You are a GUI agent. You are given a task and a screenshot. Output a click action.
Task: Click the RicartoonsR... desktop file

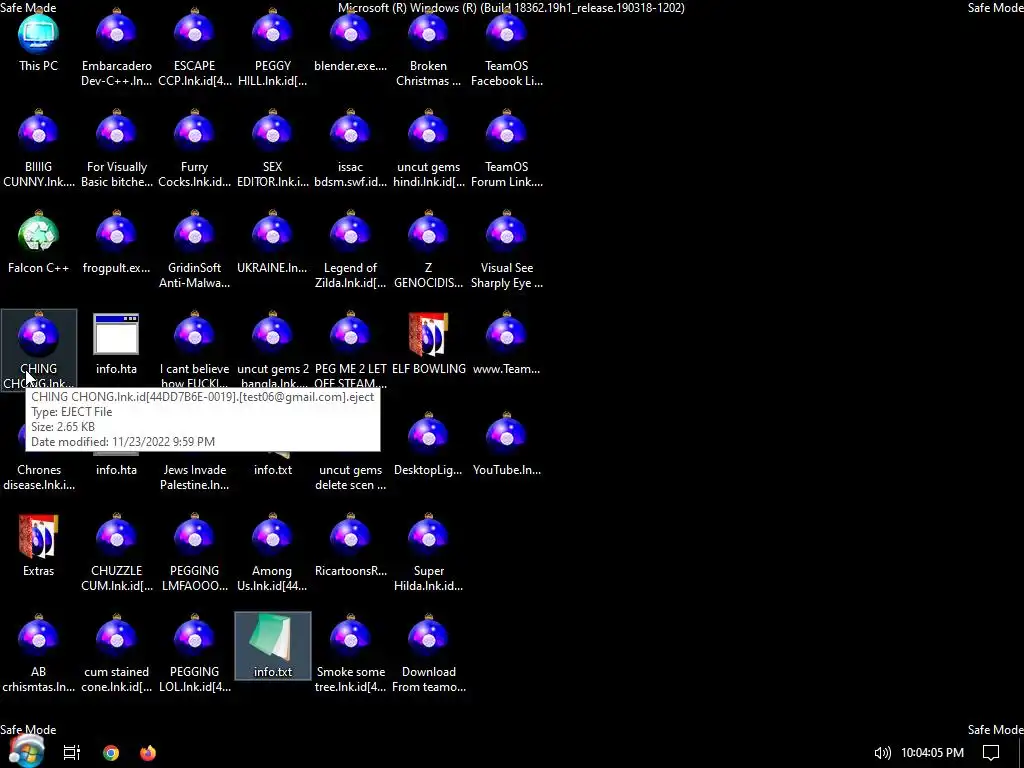350,547
